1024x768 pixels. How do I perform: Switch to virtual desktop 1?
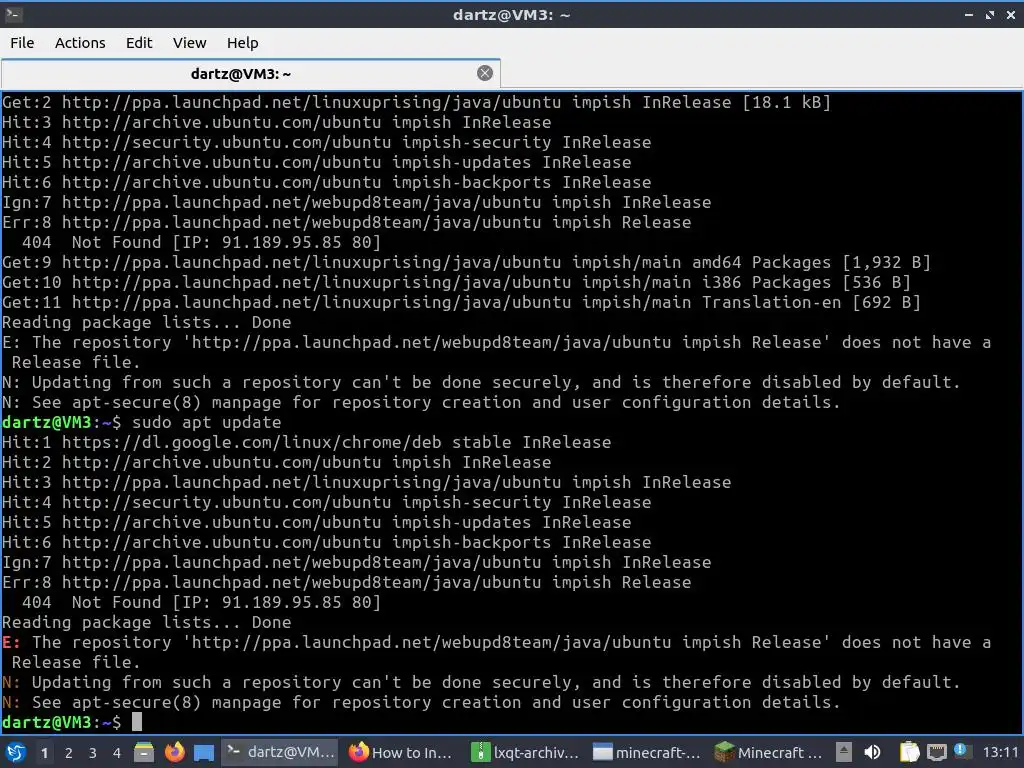pyautogui.click(x=44, y=753)
